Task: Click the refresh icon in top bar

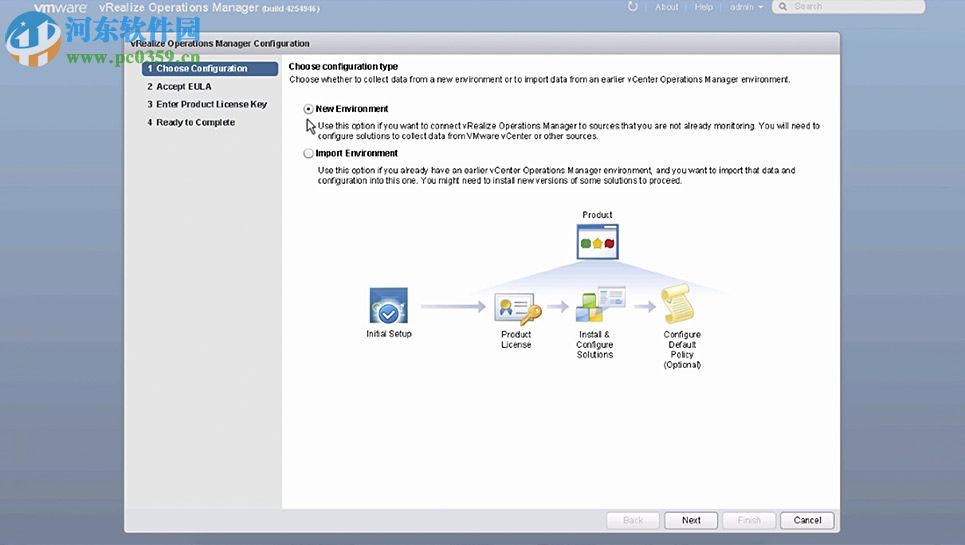Action: point(632,7)
